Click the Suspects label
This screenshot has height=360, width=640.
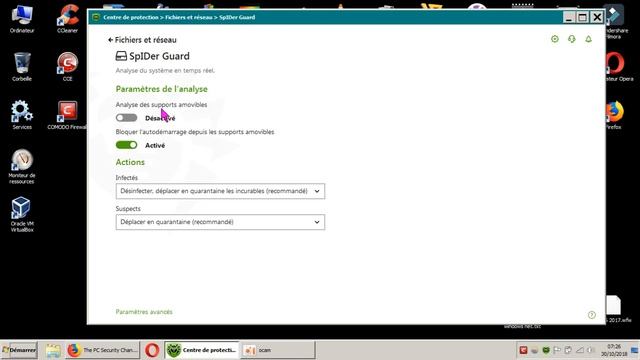(128, 209)
